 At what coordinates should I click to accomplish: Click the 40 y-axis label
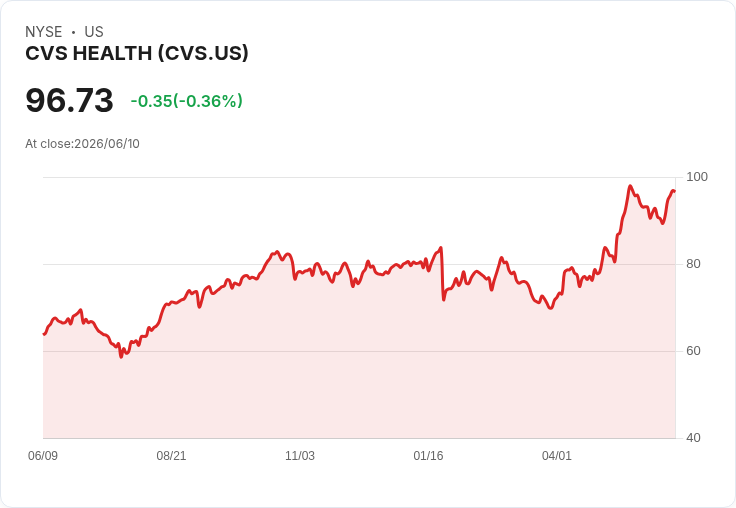point(693,438)
